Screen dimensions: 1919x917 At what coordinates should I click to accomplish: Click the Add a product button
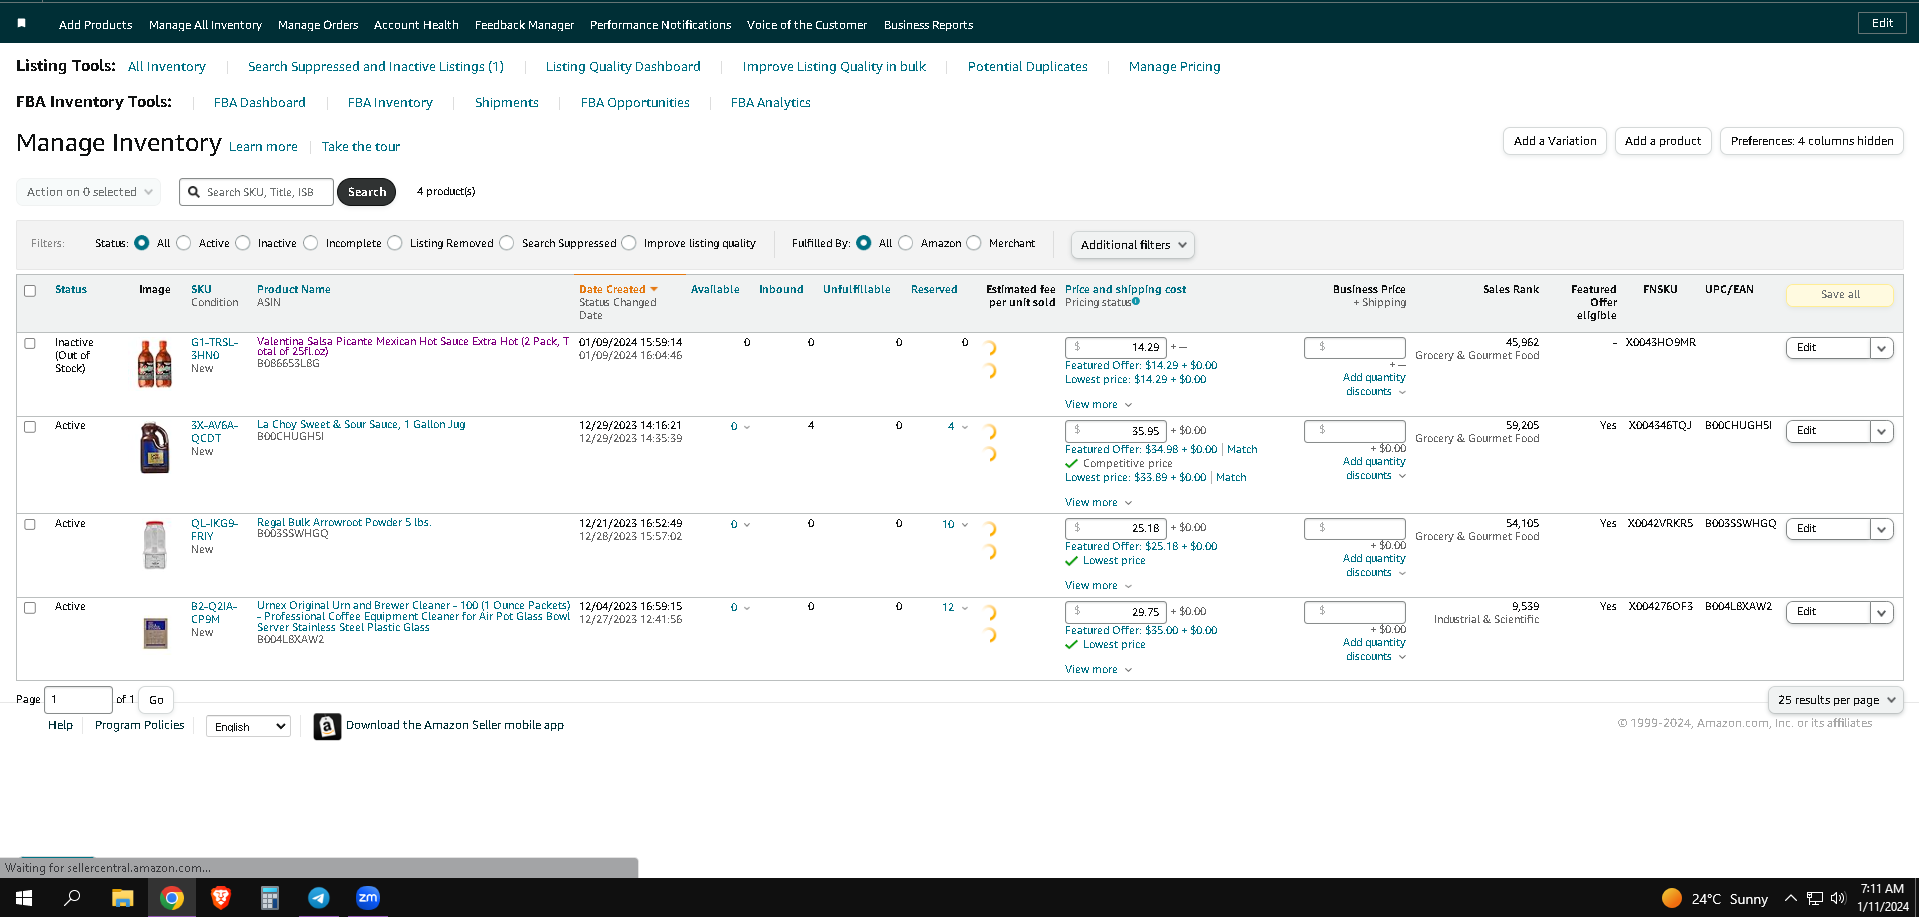1663,141
